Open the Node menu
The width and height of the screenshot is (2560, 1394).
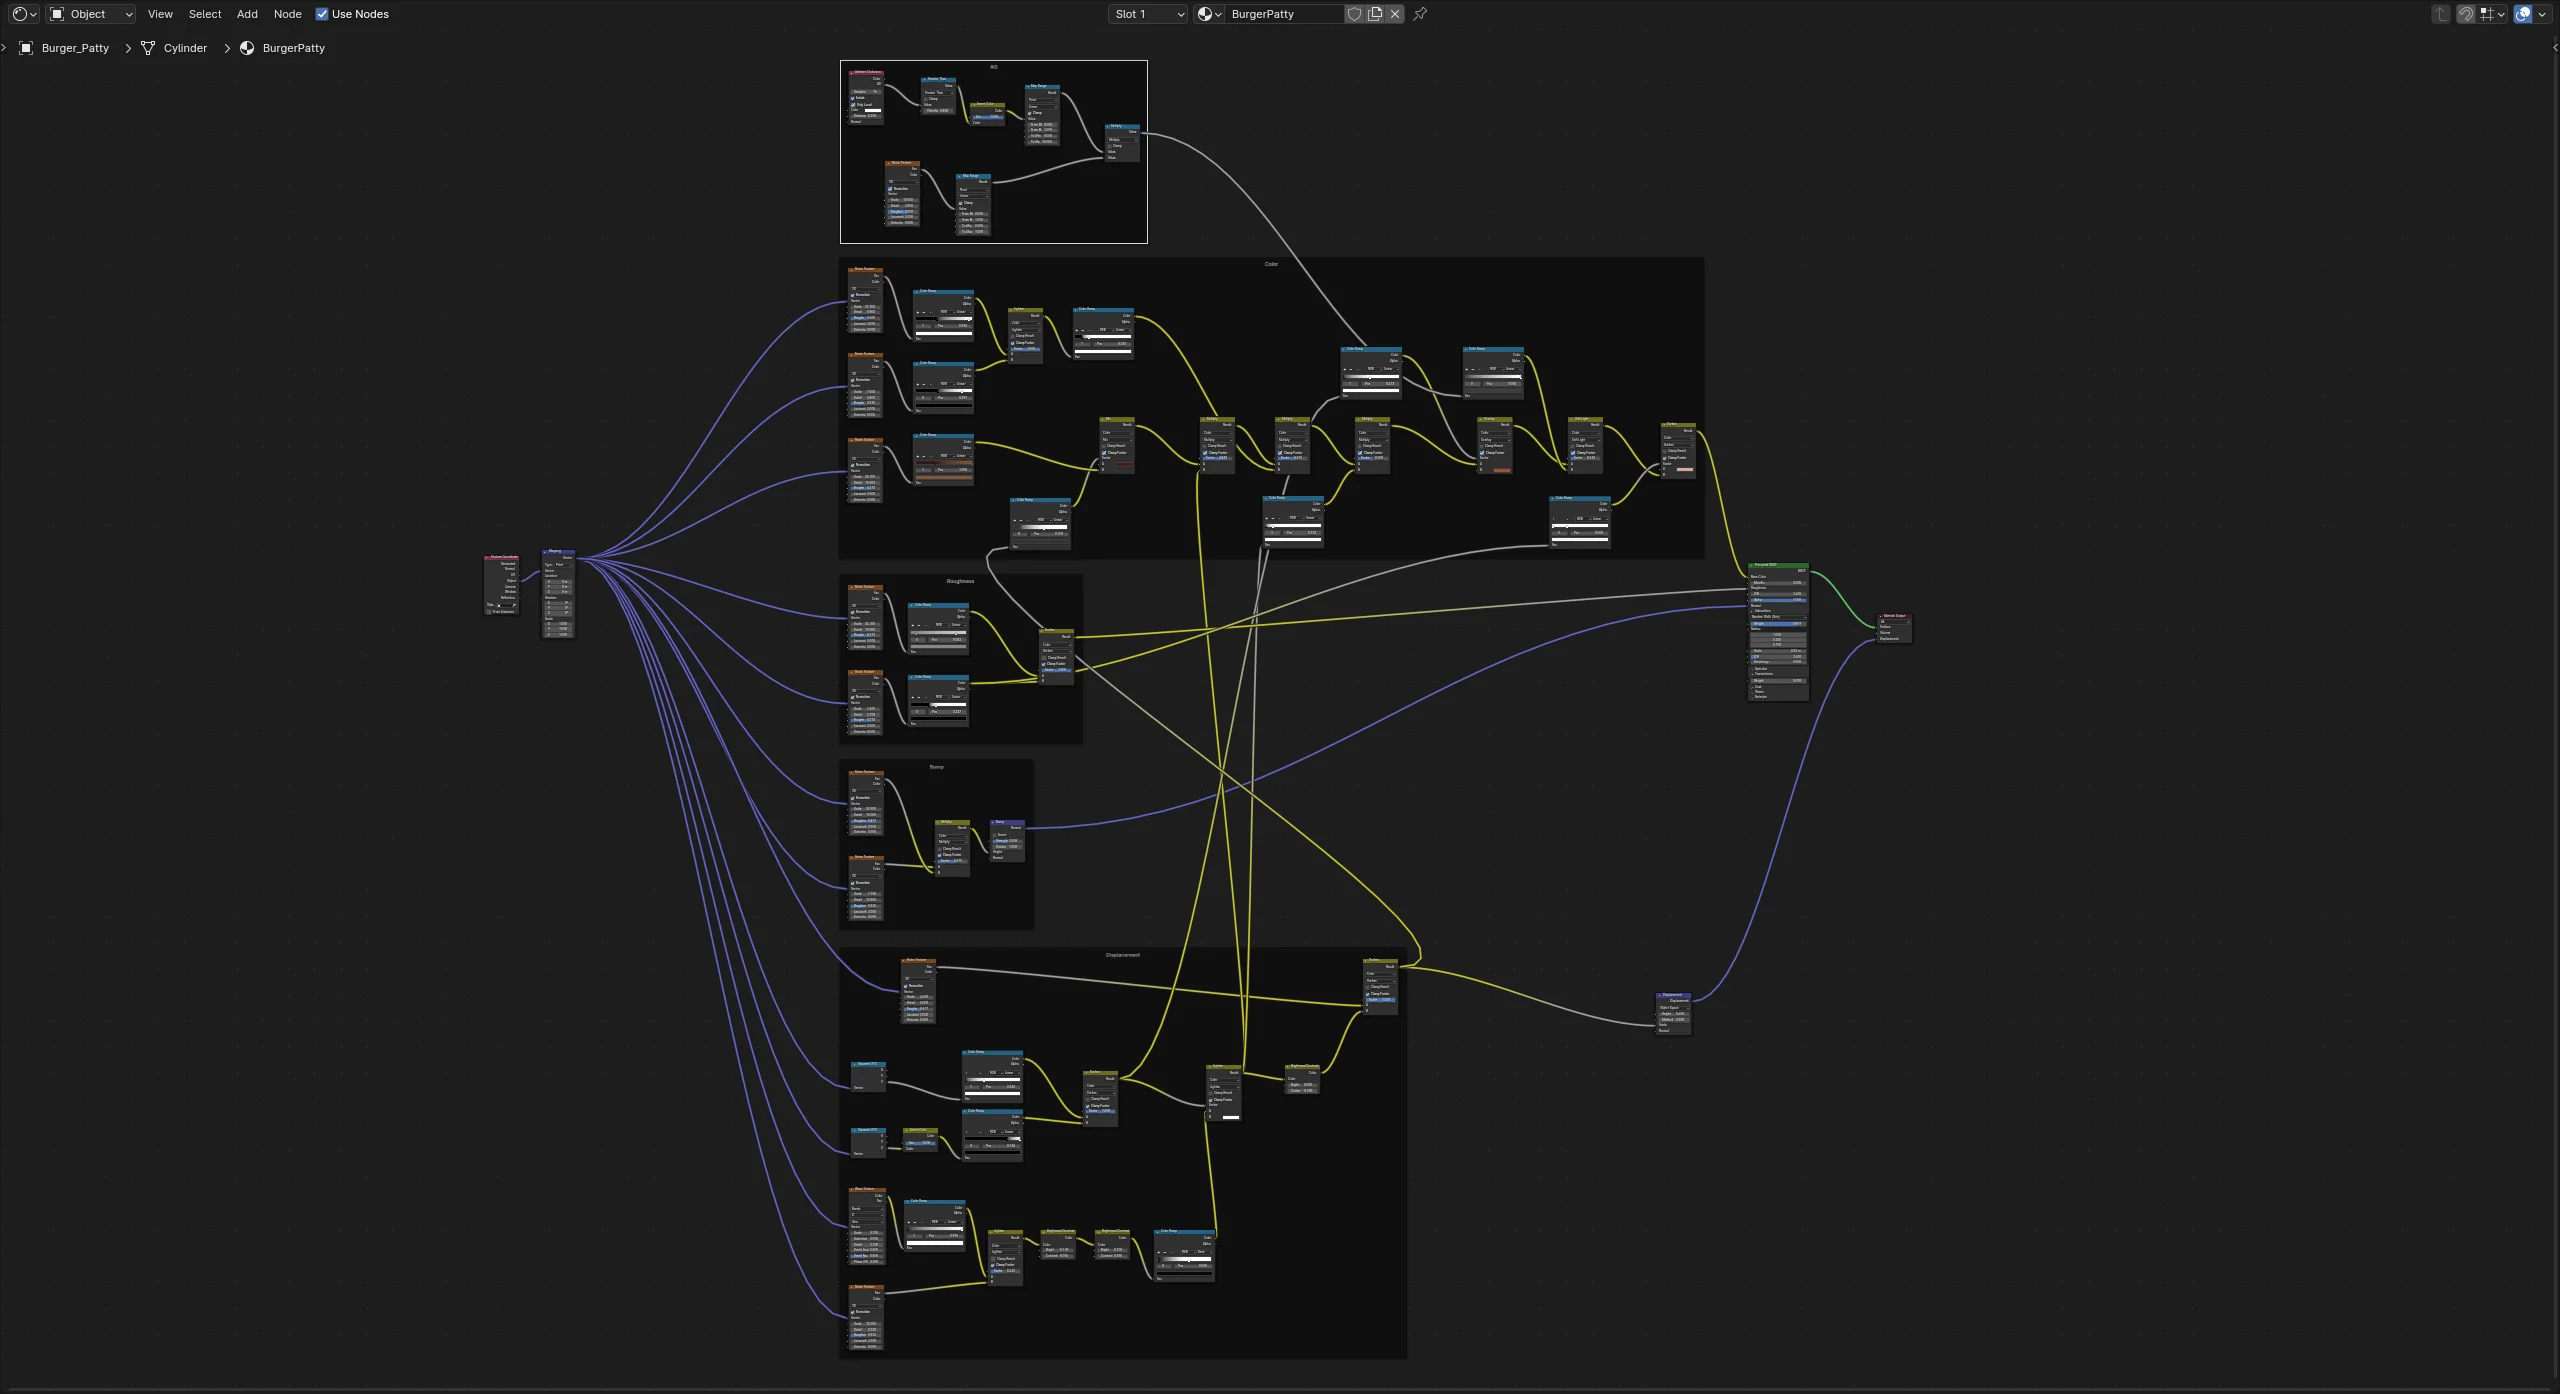[x=287, y=14]
